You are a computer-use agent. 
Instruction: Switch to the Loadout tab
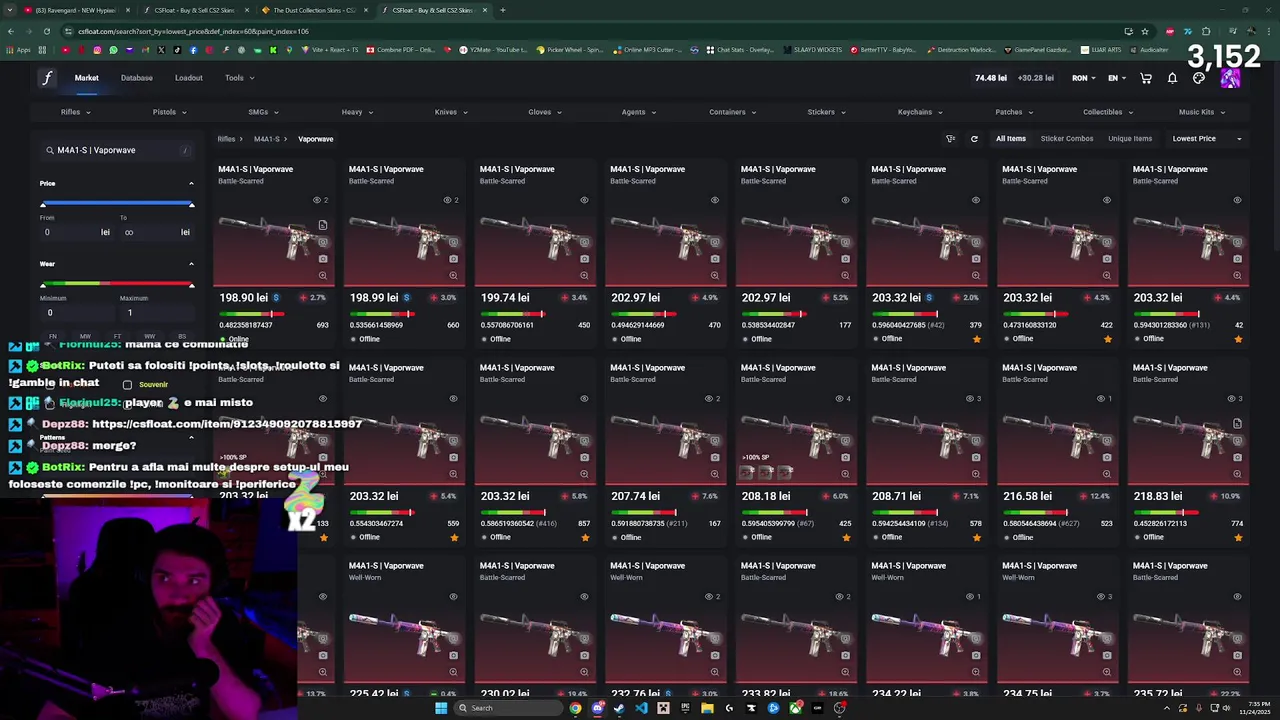188,78
